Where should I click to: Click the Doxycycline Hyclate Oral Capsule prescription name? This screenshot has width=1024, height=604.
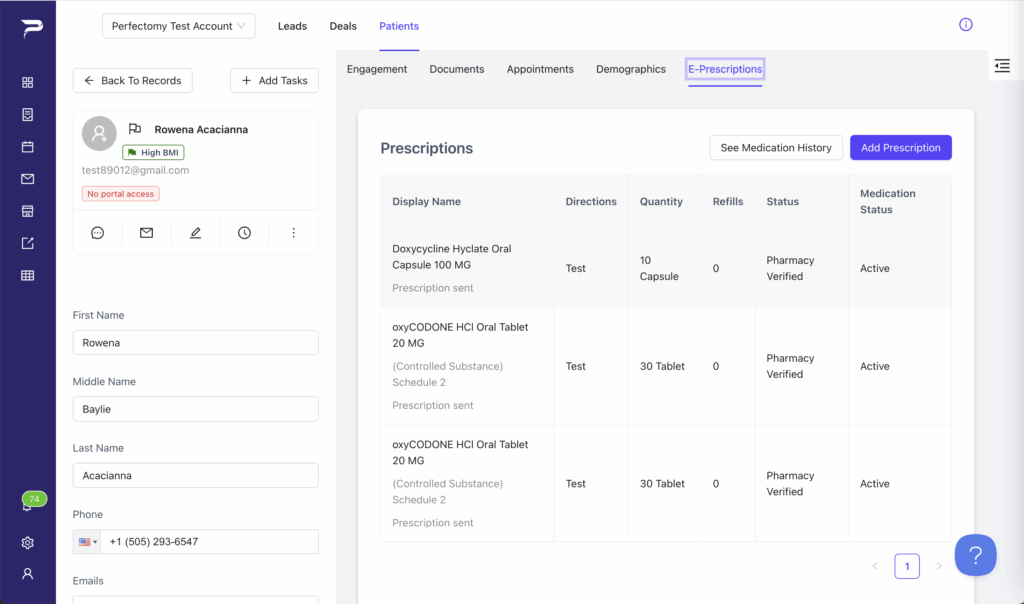coord(452,257)
